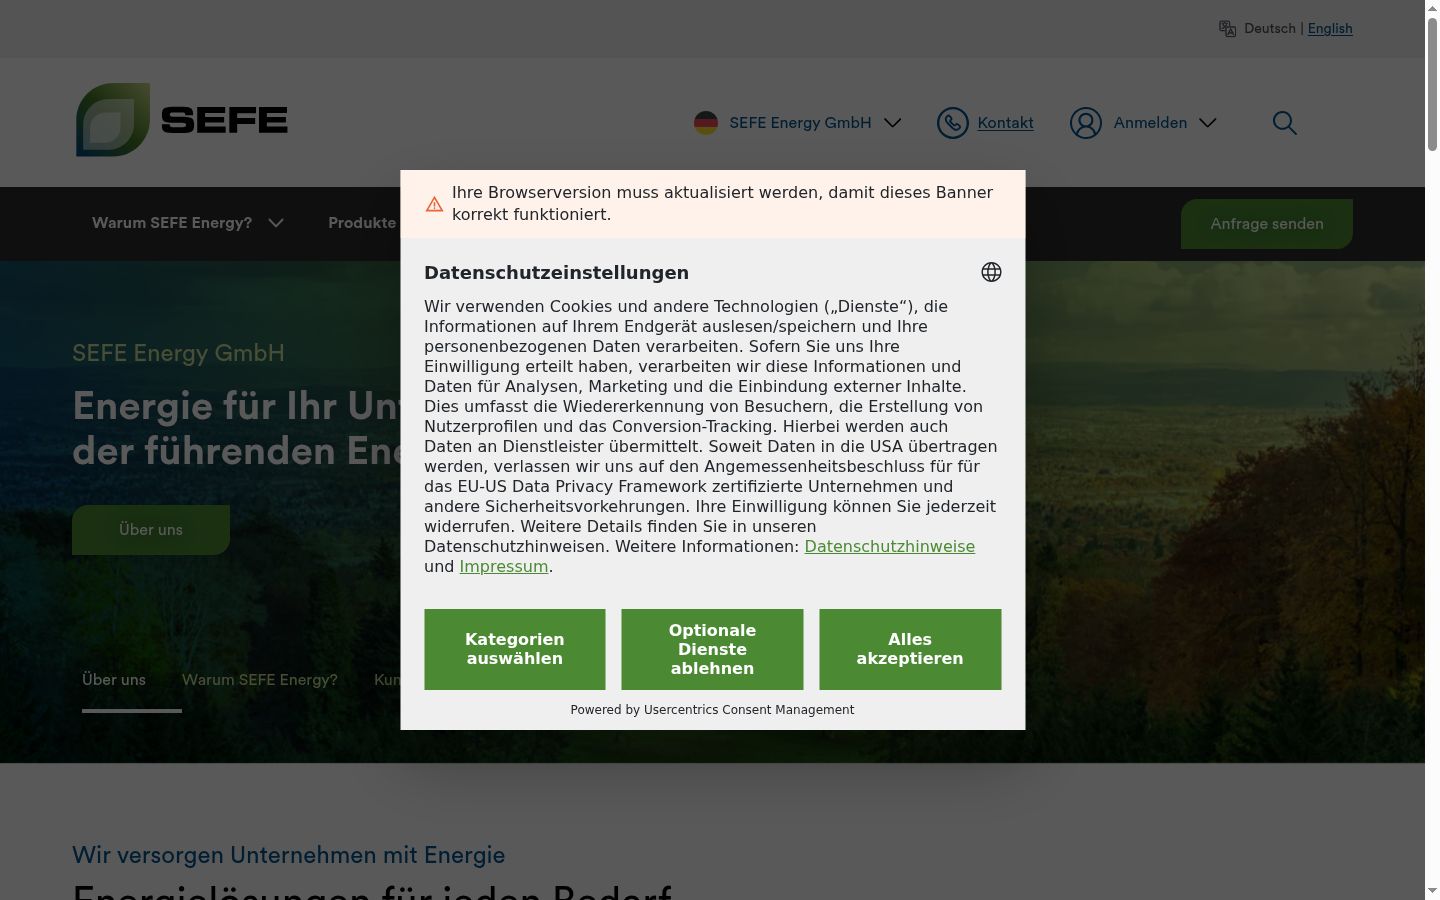Click Kategorien auswählen button
The height and width of the screenshot is (900, 1440).
coord(515,649)
